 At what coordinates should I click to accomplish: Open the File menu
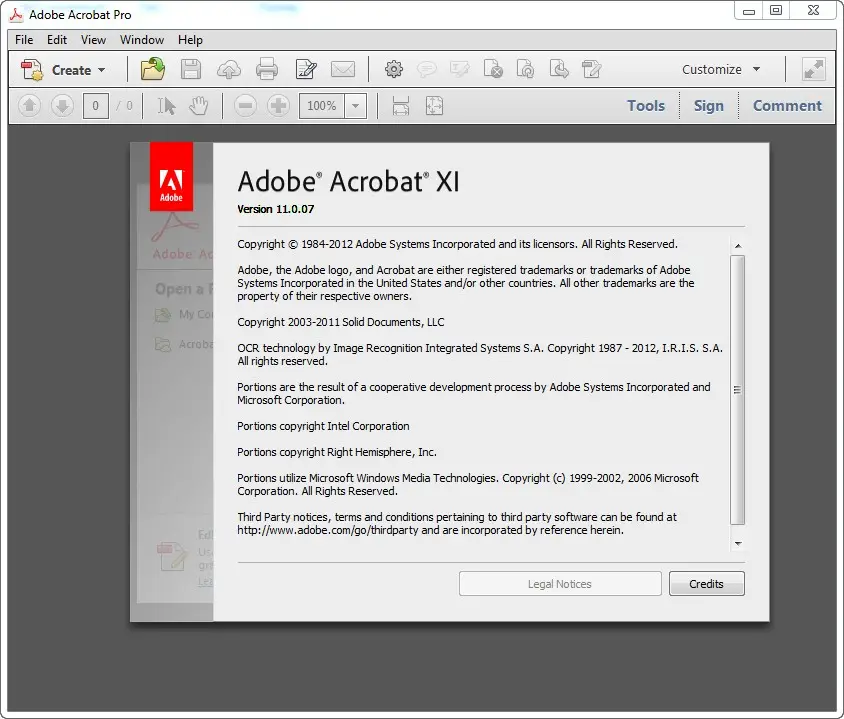24,40
